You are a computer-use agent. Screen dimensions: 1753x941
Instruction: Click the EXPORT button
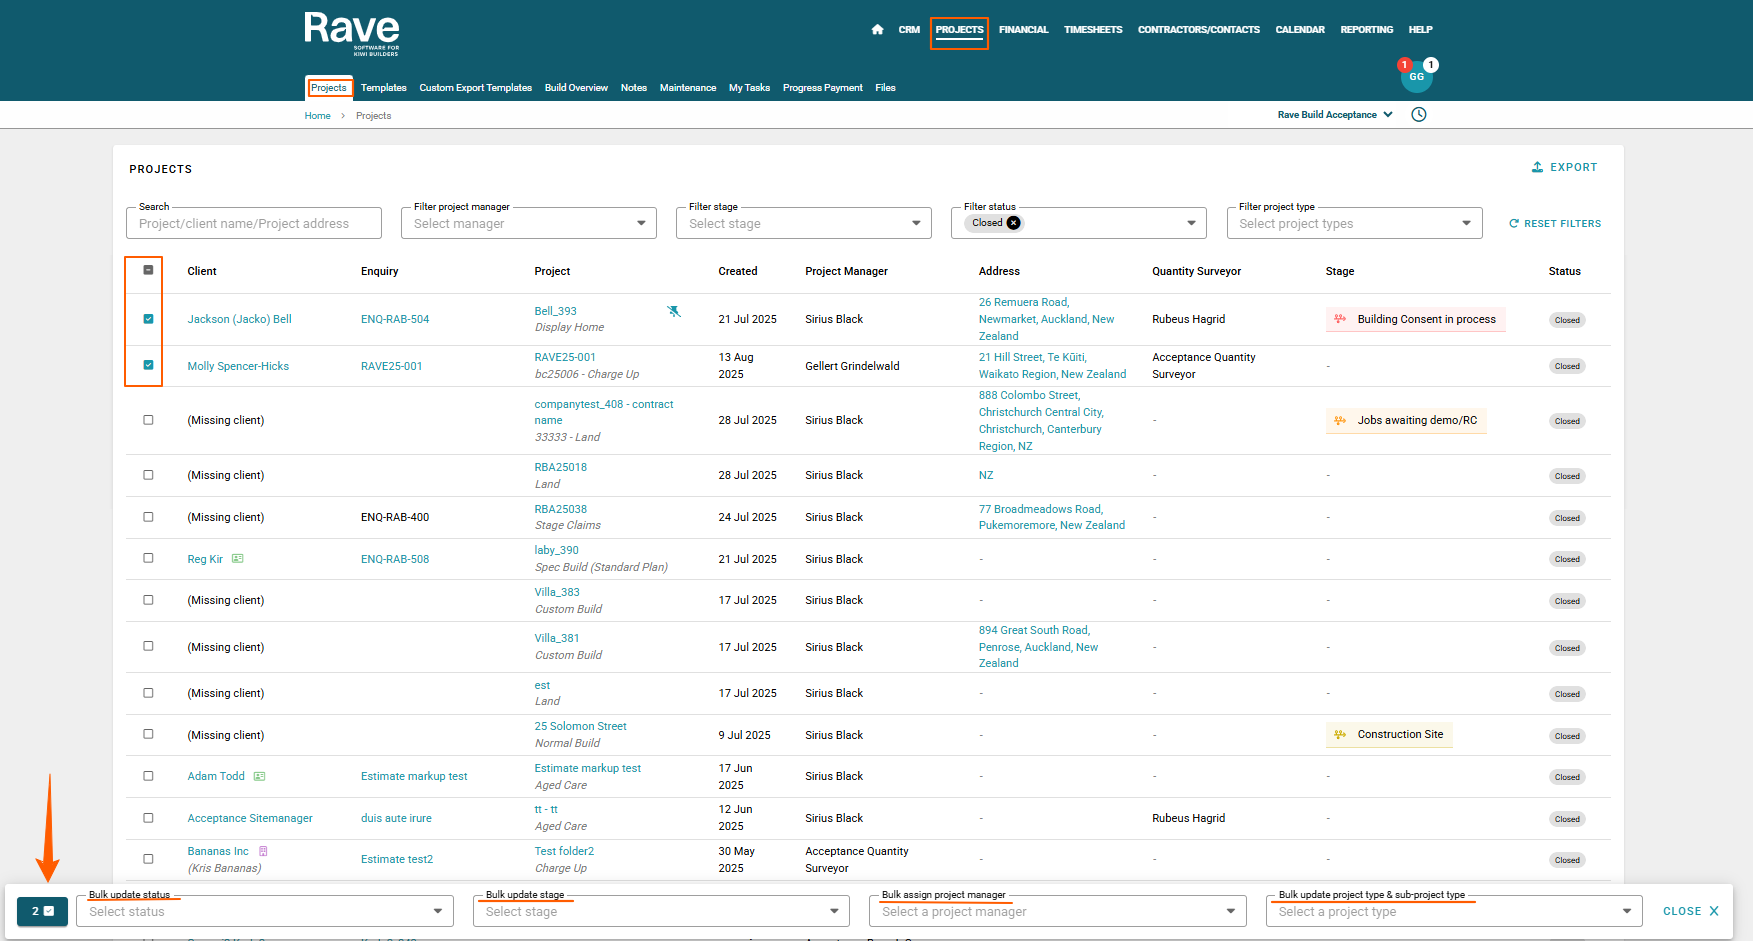1565,168
